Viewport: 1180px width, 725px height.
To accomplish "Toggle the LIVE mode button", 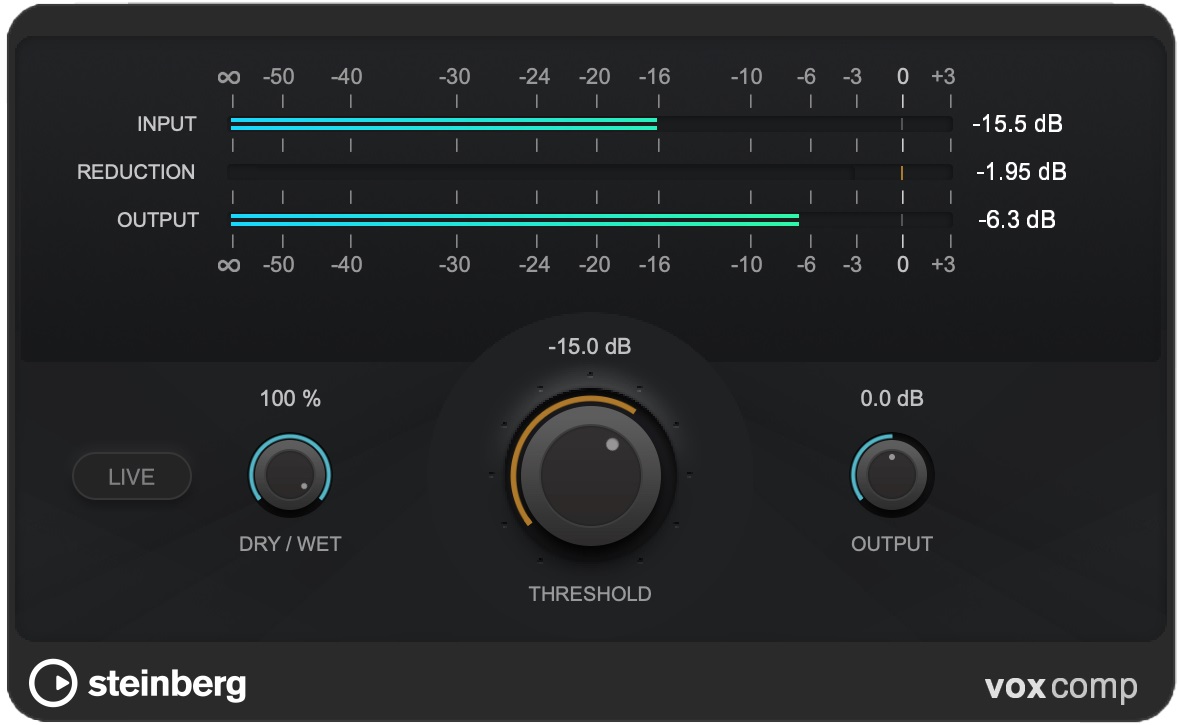I will pyautogui.click(x=131, y=477).
